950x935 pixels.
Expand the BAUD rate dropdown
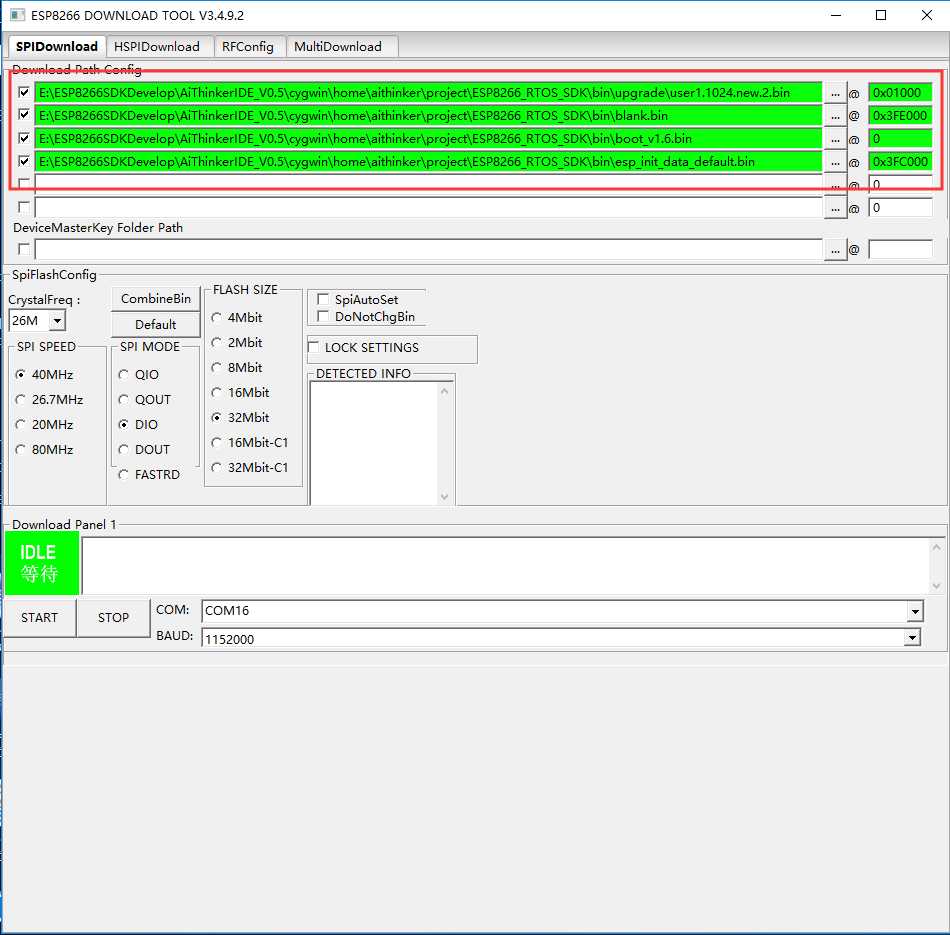click(911, 637)
